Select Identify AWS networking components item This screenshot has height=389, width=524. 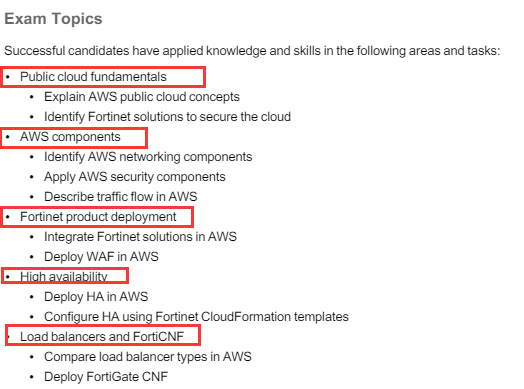148,157
